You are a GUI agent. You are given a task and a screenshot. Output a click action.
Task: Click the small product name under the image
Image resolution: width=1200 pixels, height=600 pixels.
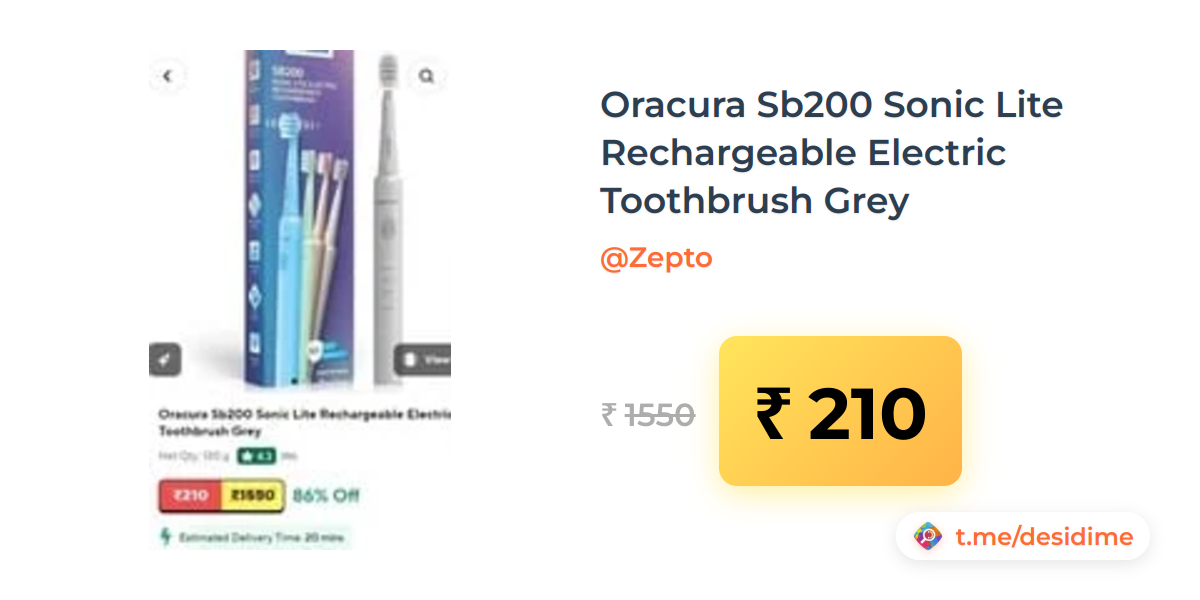[304, 422]
